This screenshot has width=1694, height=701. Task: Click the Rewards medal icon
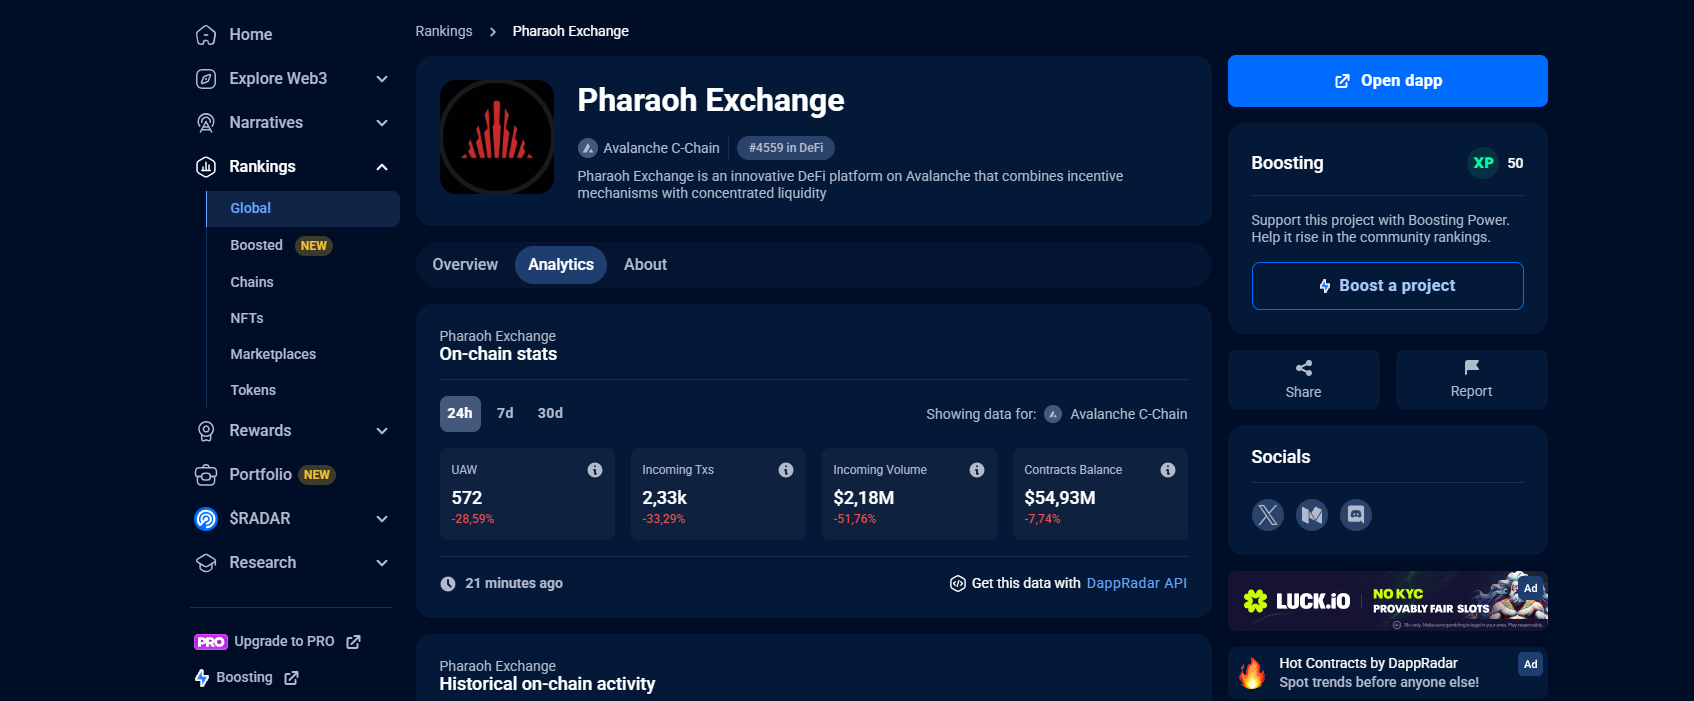206,431
